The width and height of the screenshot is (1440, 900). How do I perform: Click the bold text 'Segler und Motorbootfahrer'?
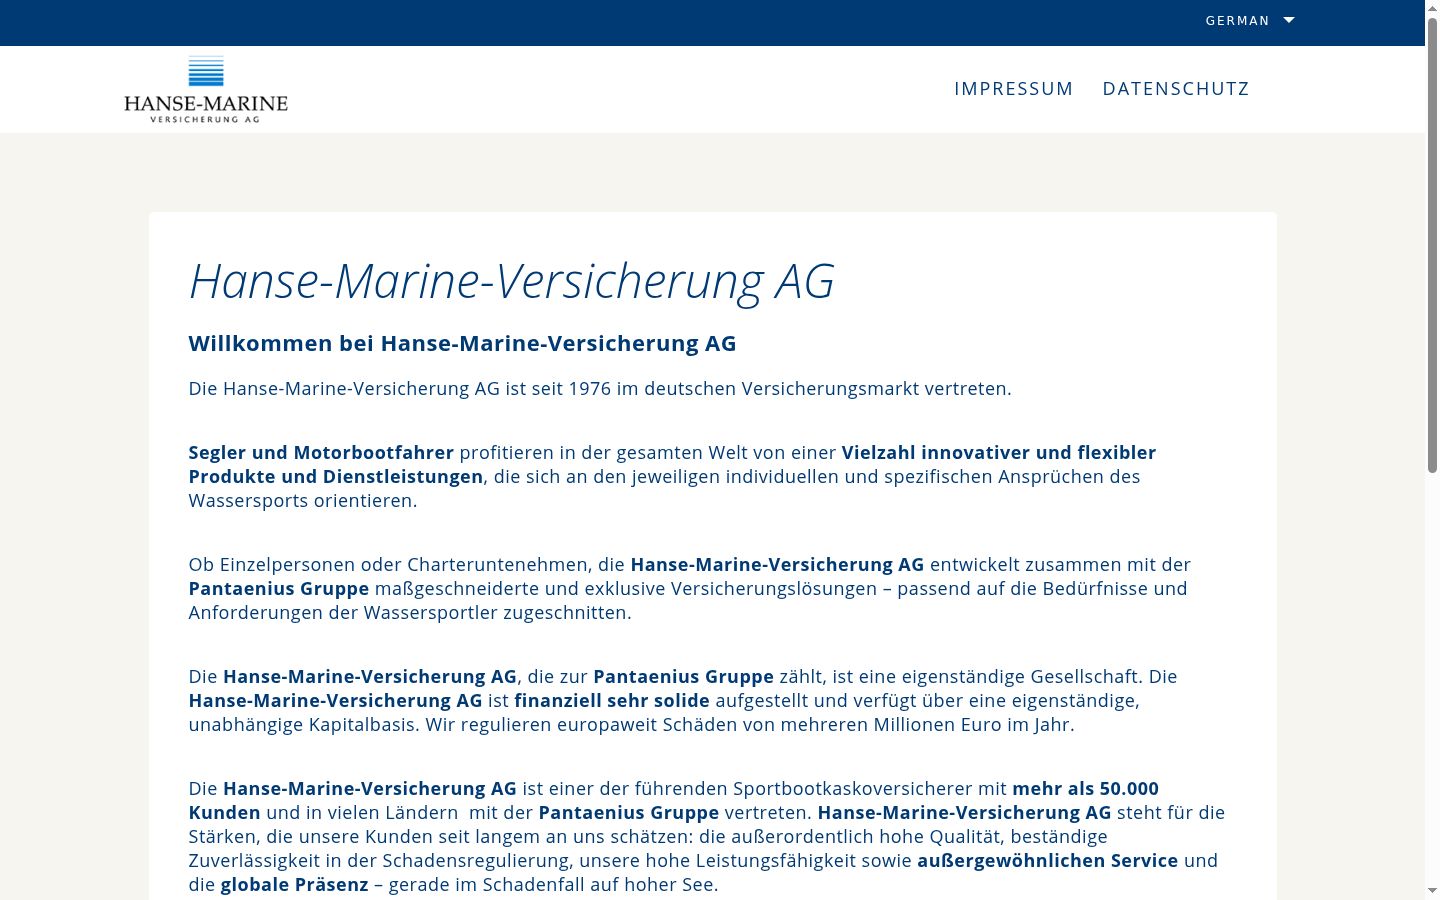click(x=321, y=452)
